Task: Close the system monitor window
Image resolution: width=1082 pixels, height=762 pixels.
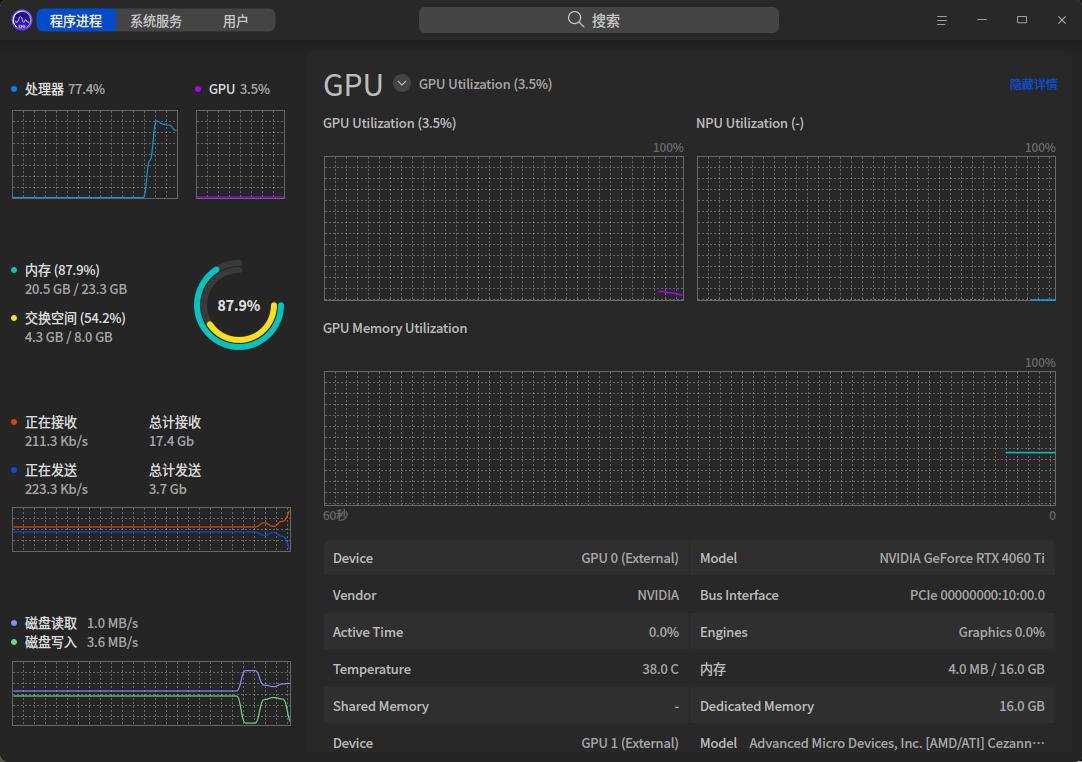Action: pos(1061,20)
